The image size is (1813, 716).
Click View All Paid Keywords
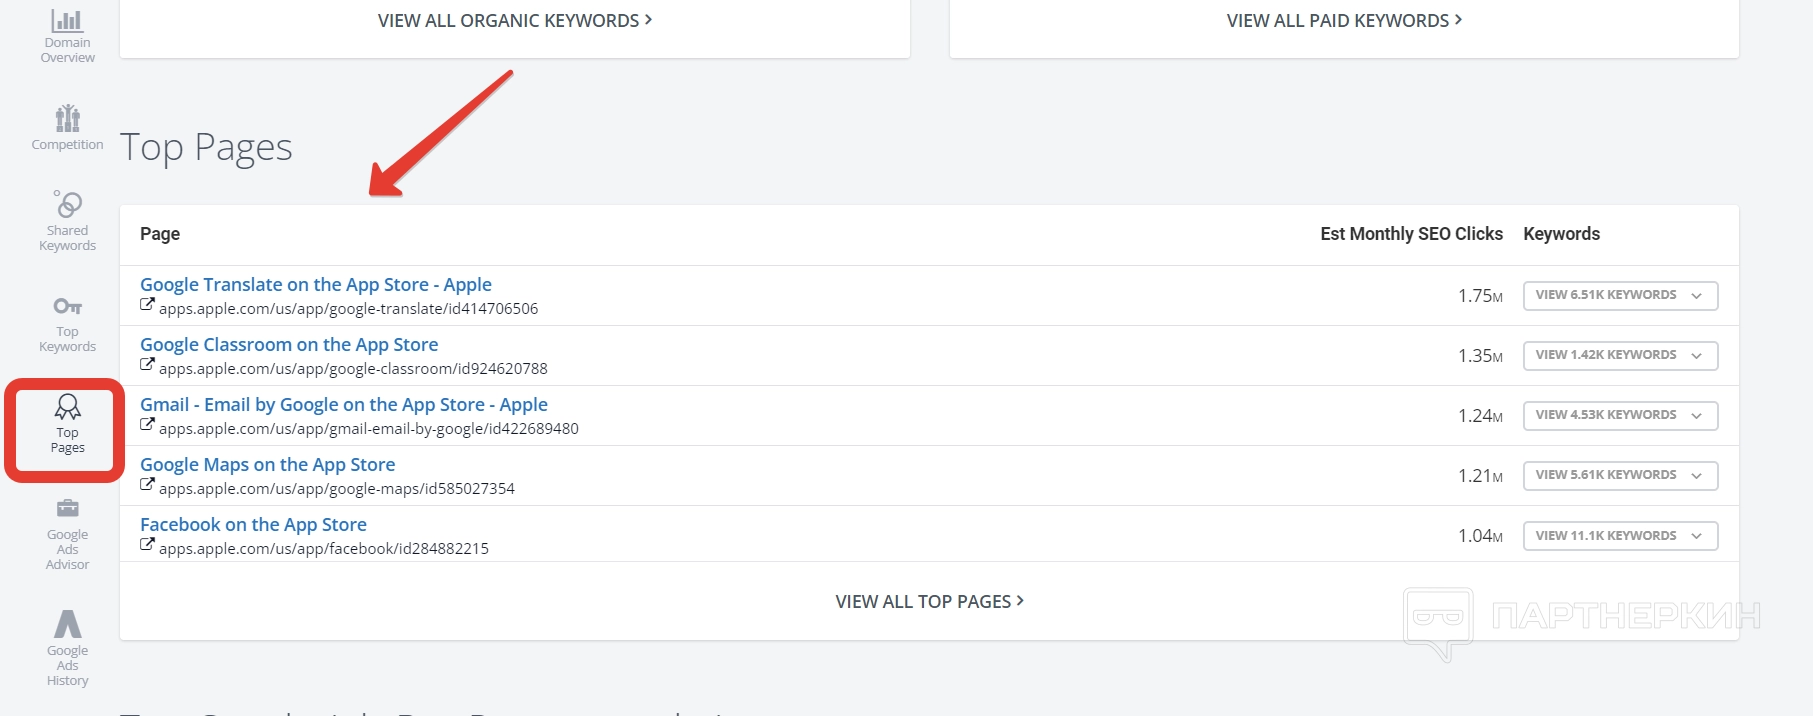[1344, 21]
